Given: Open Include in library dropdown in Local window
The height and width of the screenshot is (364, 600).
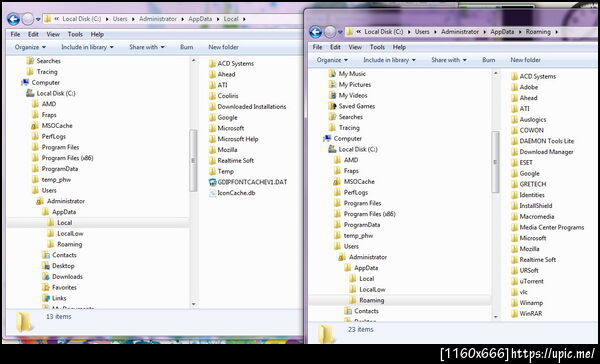Looking at the screenshot, I should point(87,47).
